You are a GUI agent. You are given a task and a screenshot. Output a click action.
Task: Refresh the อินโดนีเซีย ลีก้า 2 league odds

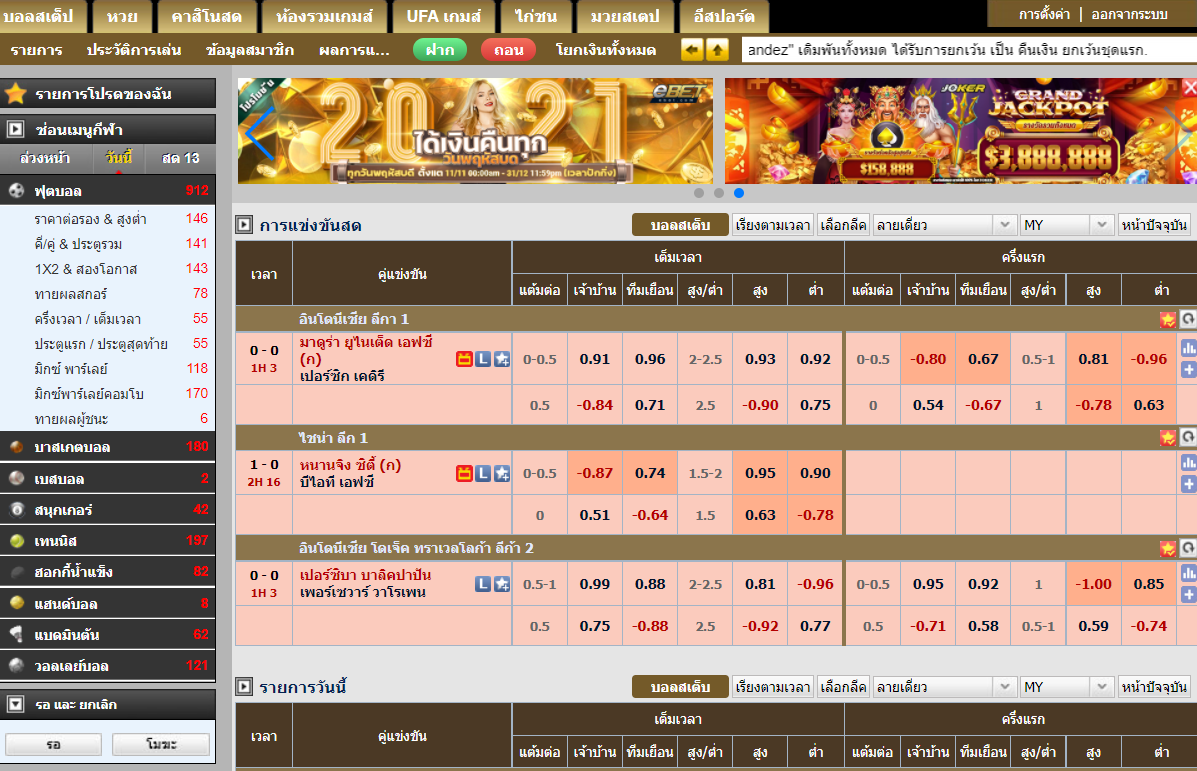coord(1188,548)
